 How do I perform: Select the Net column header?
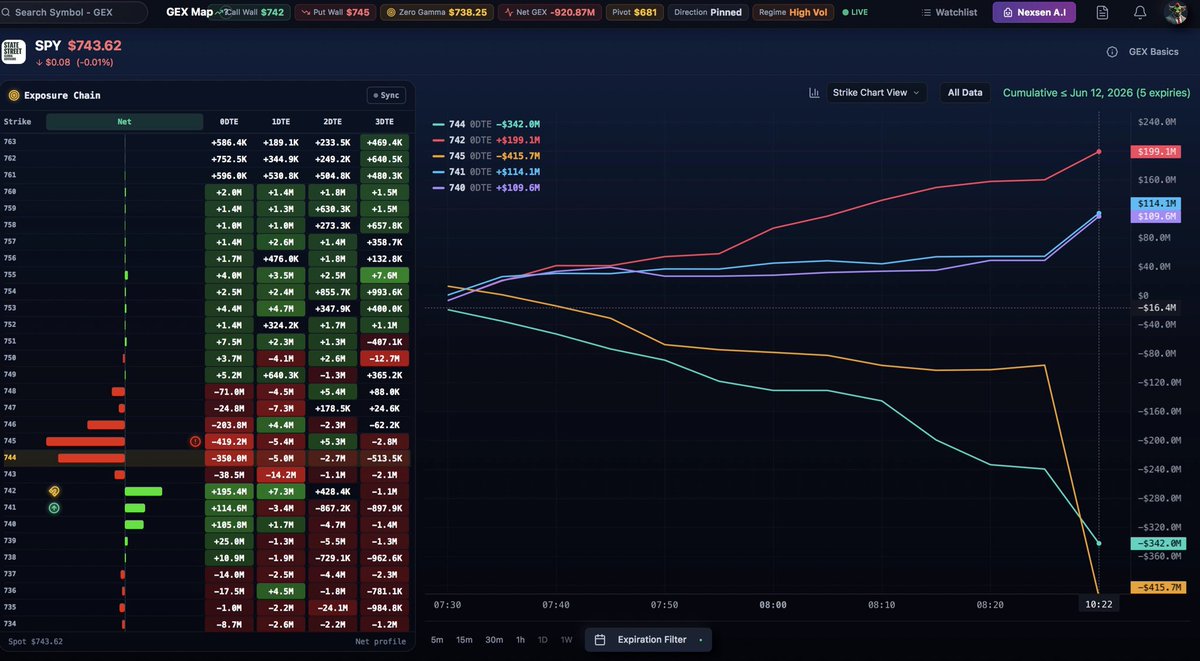124,121
